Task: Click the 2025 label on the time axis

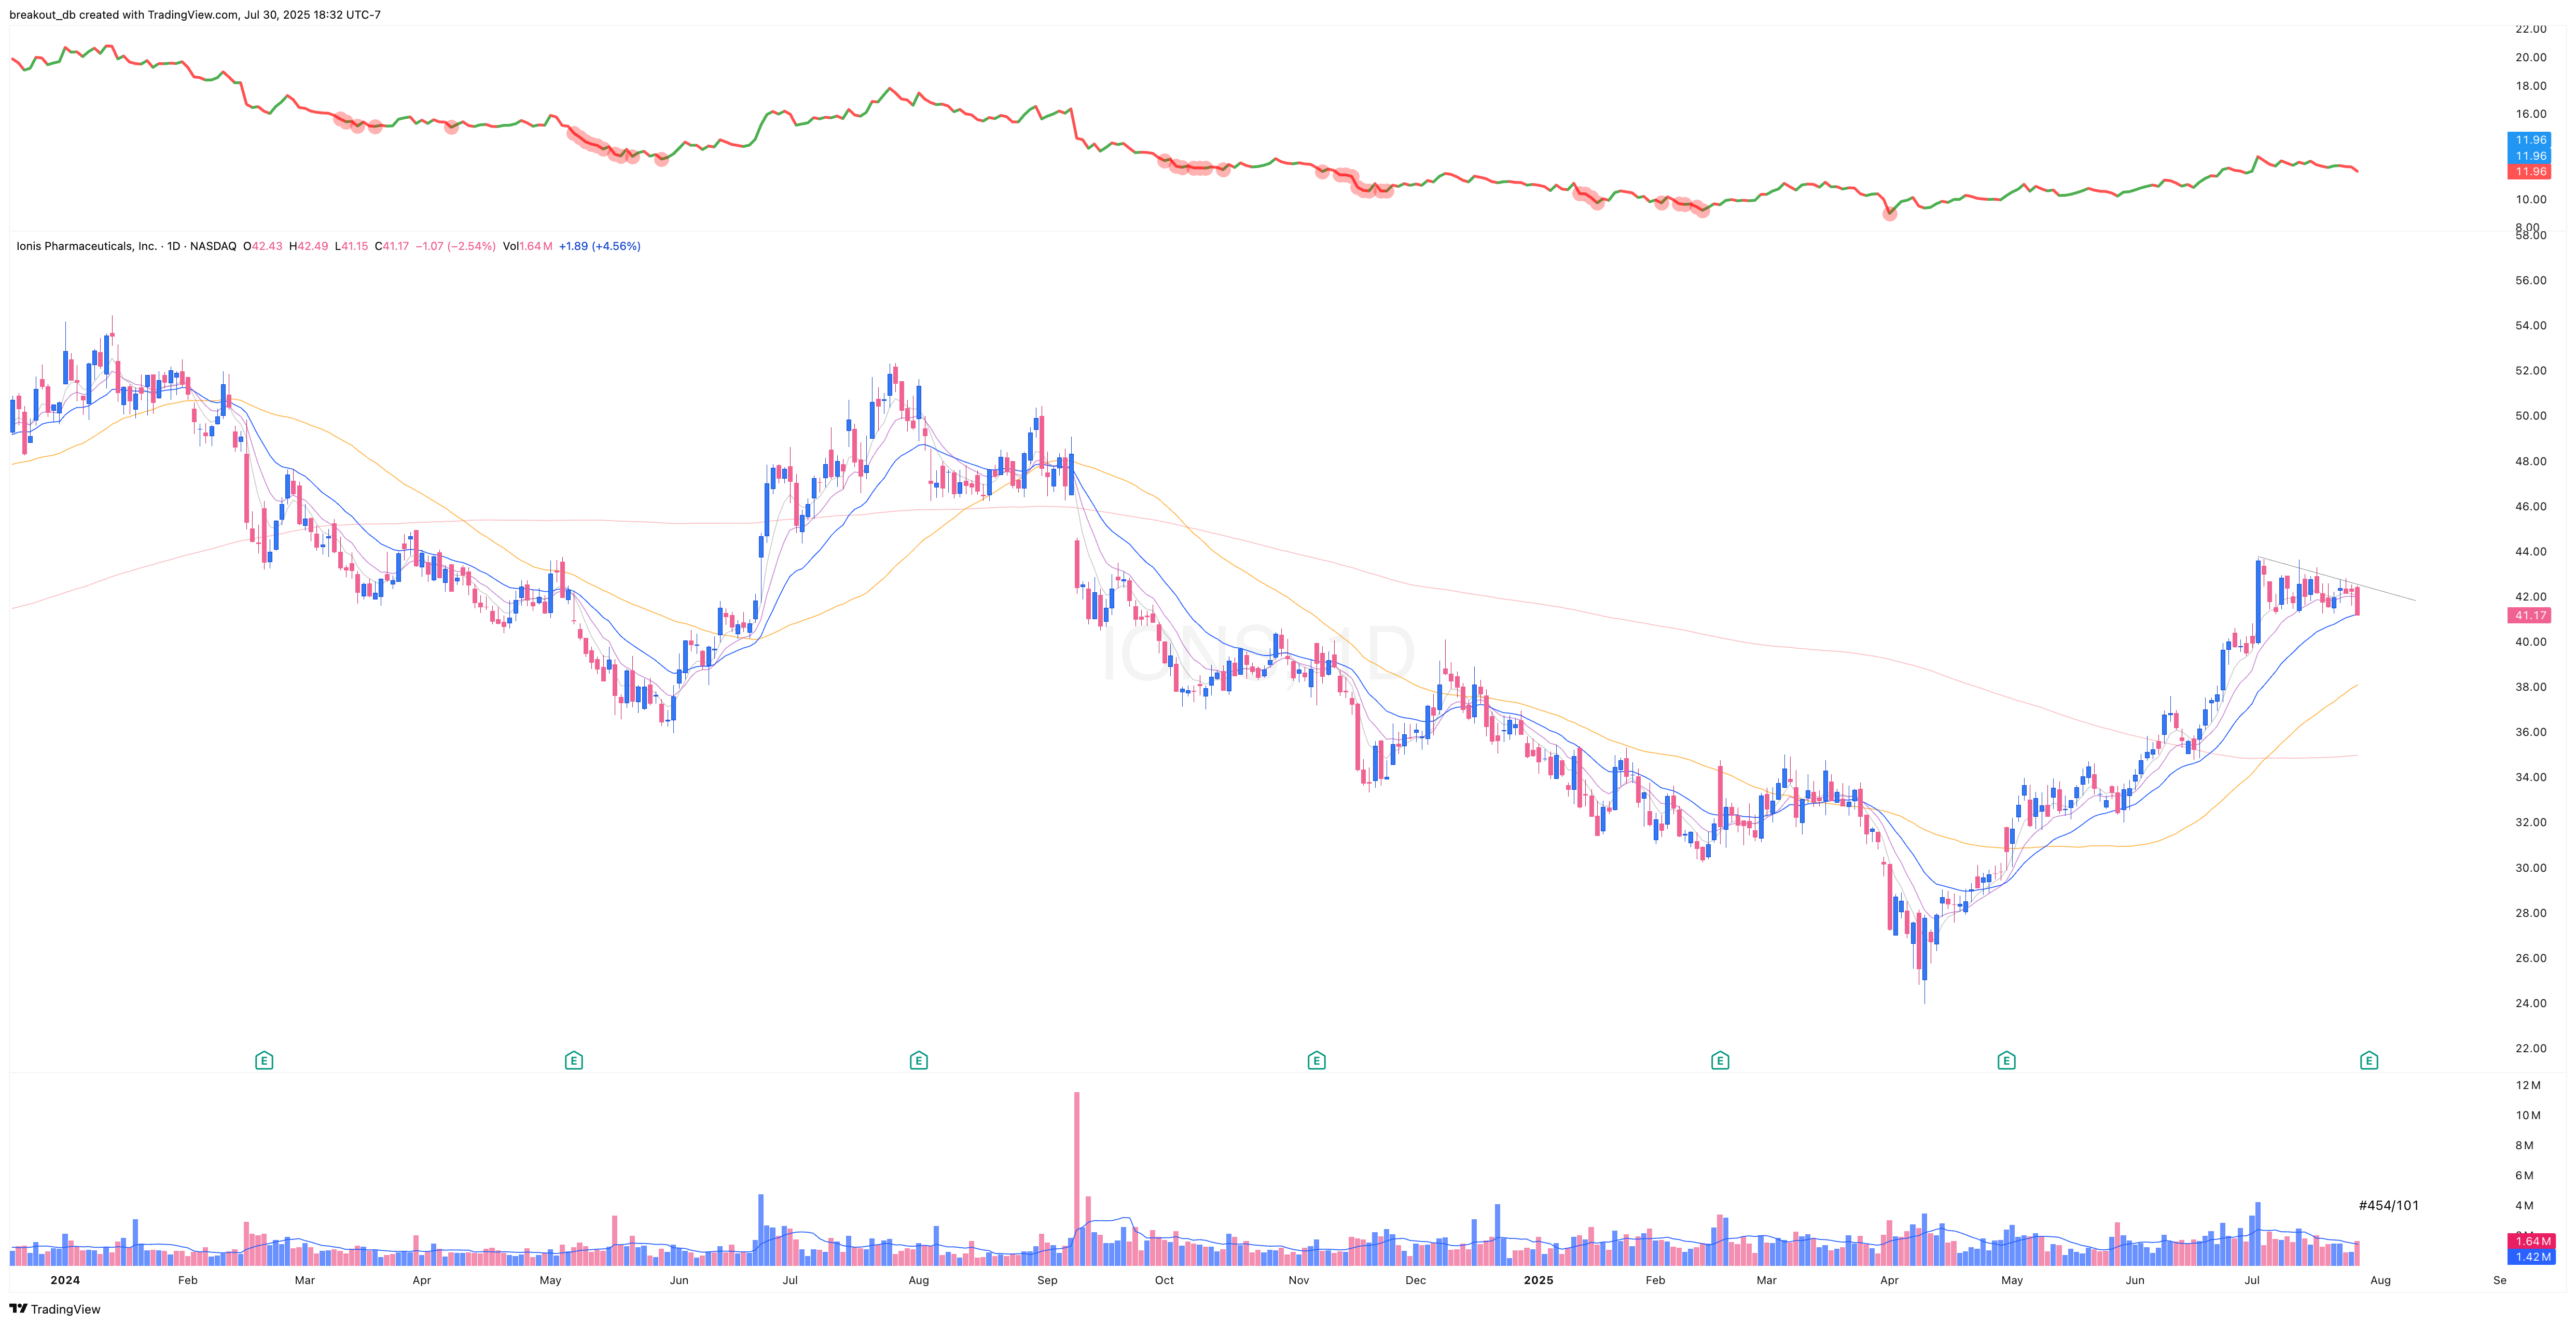Action: tap(1538, 1280)
